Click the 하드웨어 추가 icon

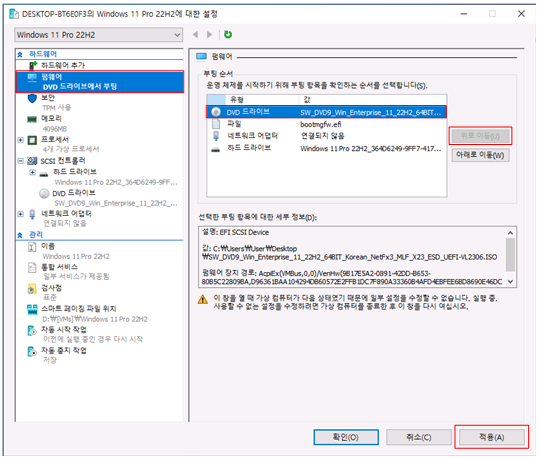coord(33,65)
